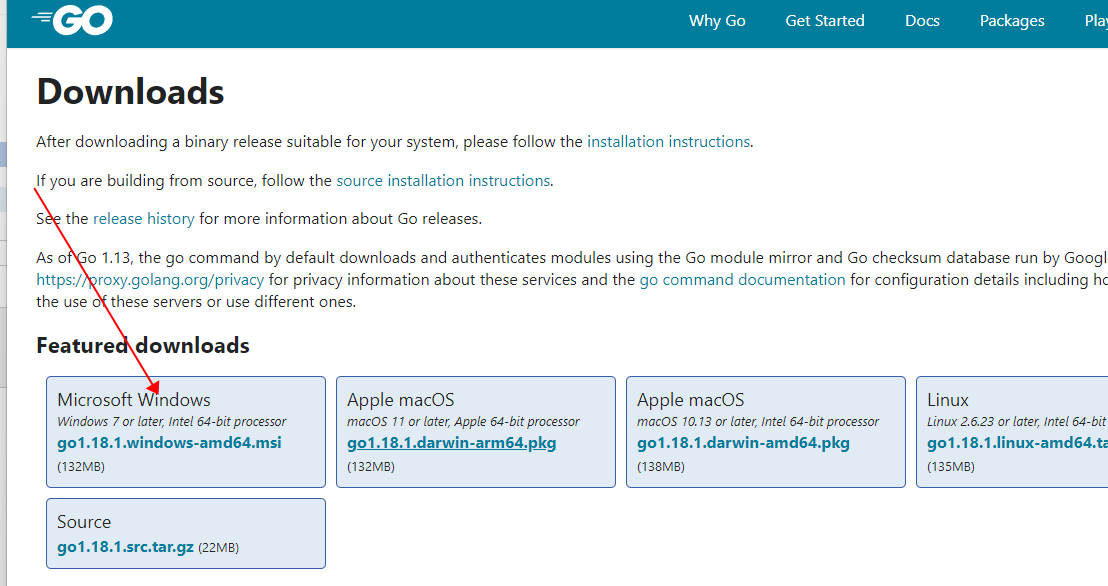The image size is (1108, 586).
Task: Open the Packages page
Action: [x=1012, y=21]
